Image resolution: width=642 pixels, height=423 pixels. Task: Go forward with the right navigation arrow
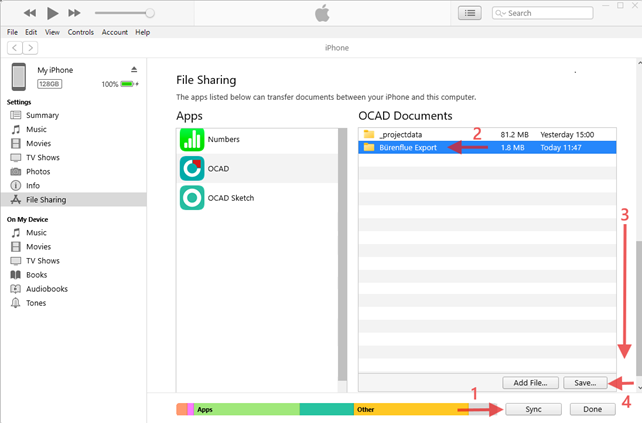point(30,48)
